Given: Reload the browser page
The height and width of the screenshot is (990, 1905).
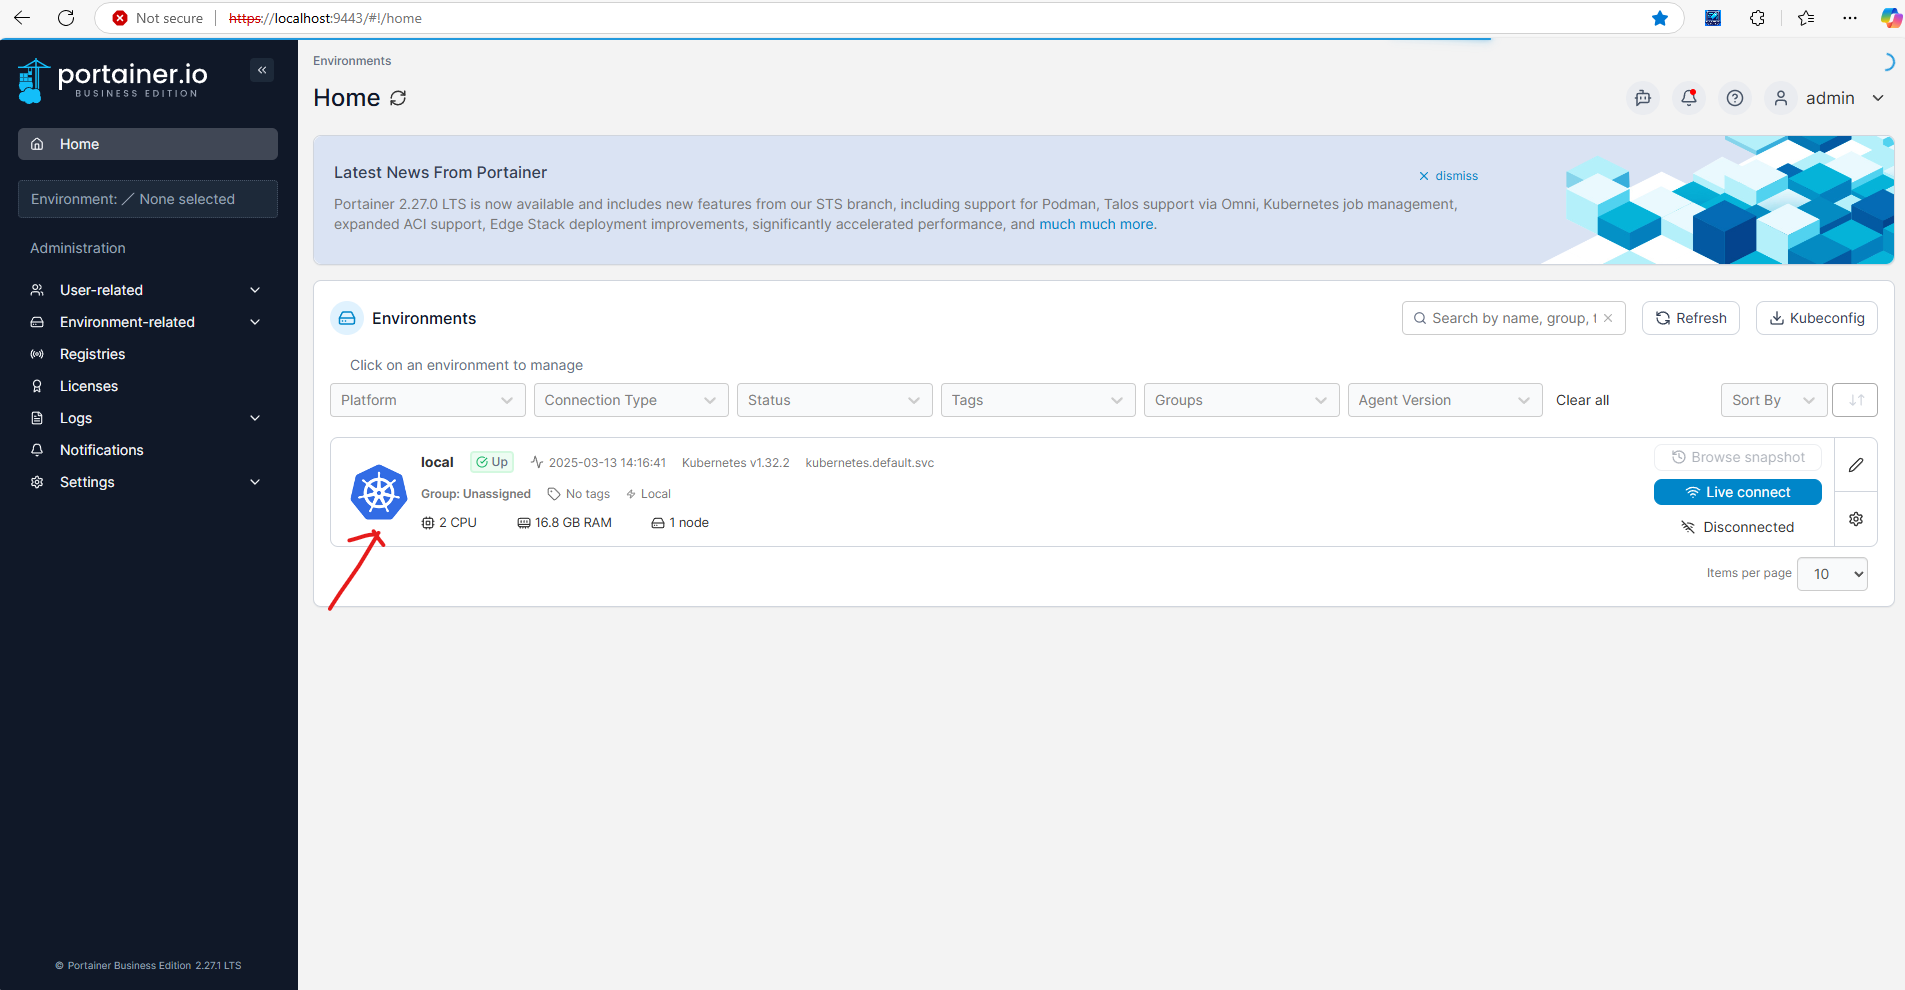Looking at the screenshot, I should (66, 18).
